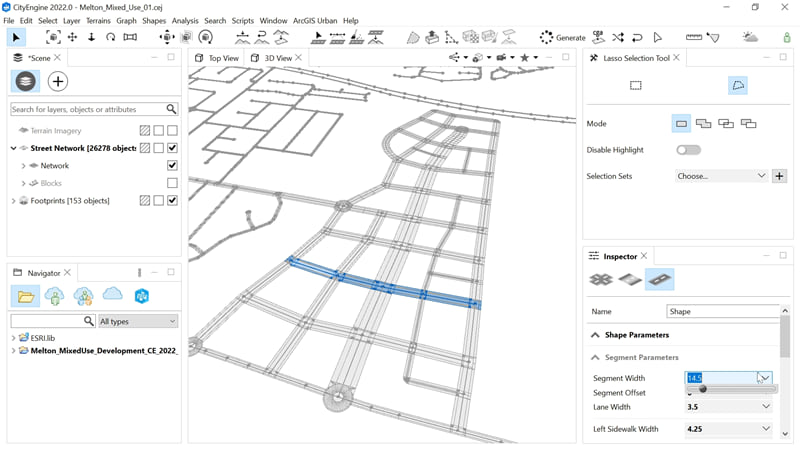
Task: Enable Blocks sublayer visibility checkbox
Action: pos(172,183)
